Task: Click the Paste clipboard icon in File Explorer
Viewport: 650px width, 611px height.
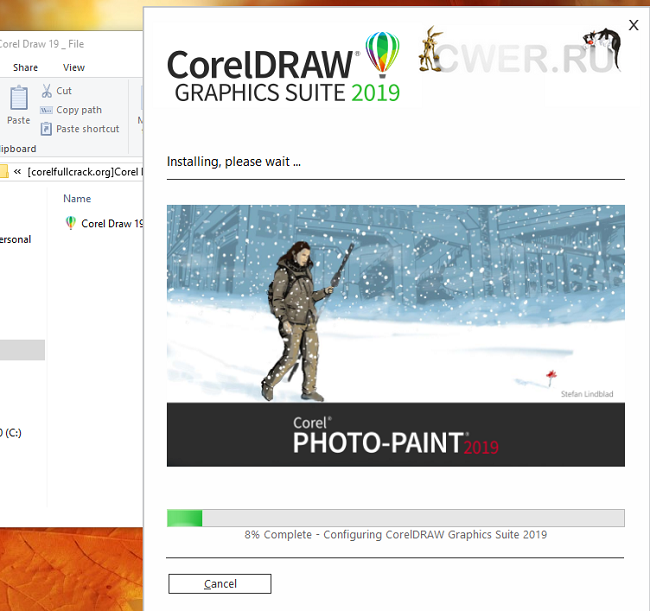Action: click(19, 98)
